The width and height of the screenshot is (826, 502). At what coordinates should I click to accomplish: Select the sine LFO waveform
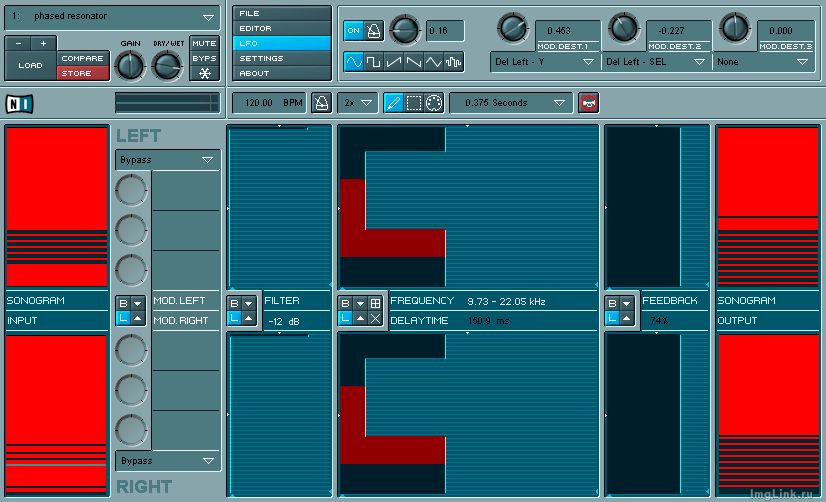pyautogui.click(x=353, y=62)
